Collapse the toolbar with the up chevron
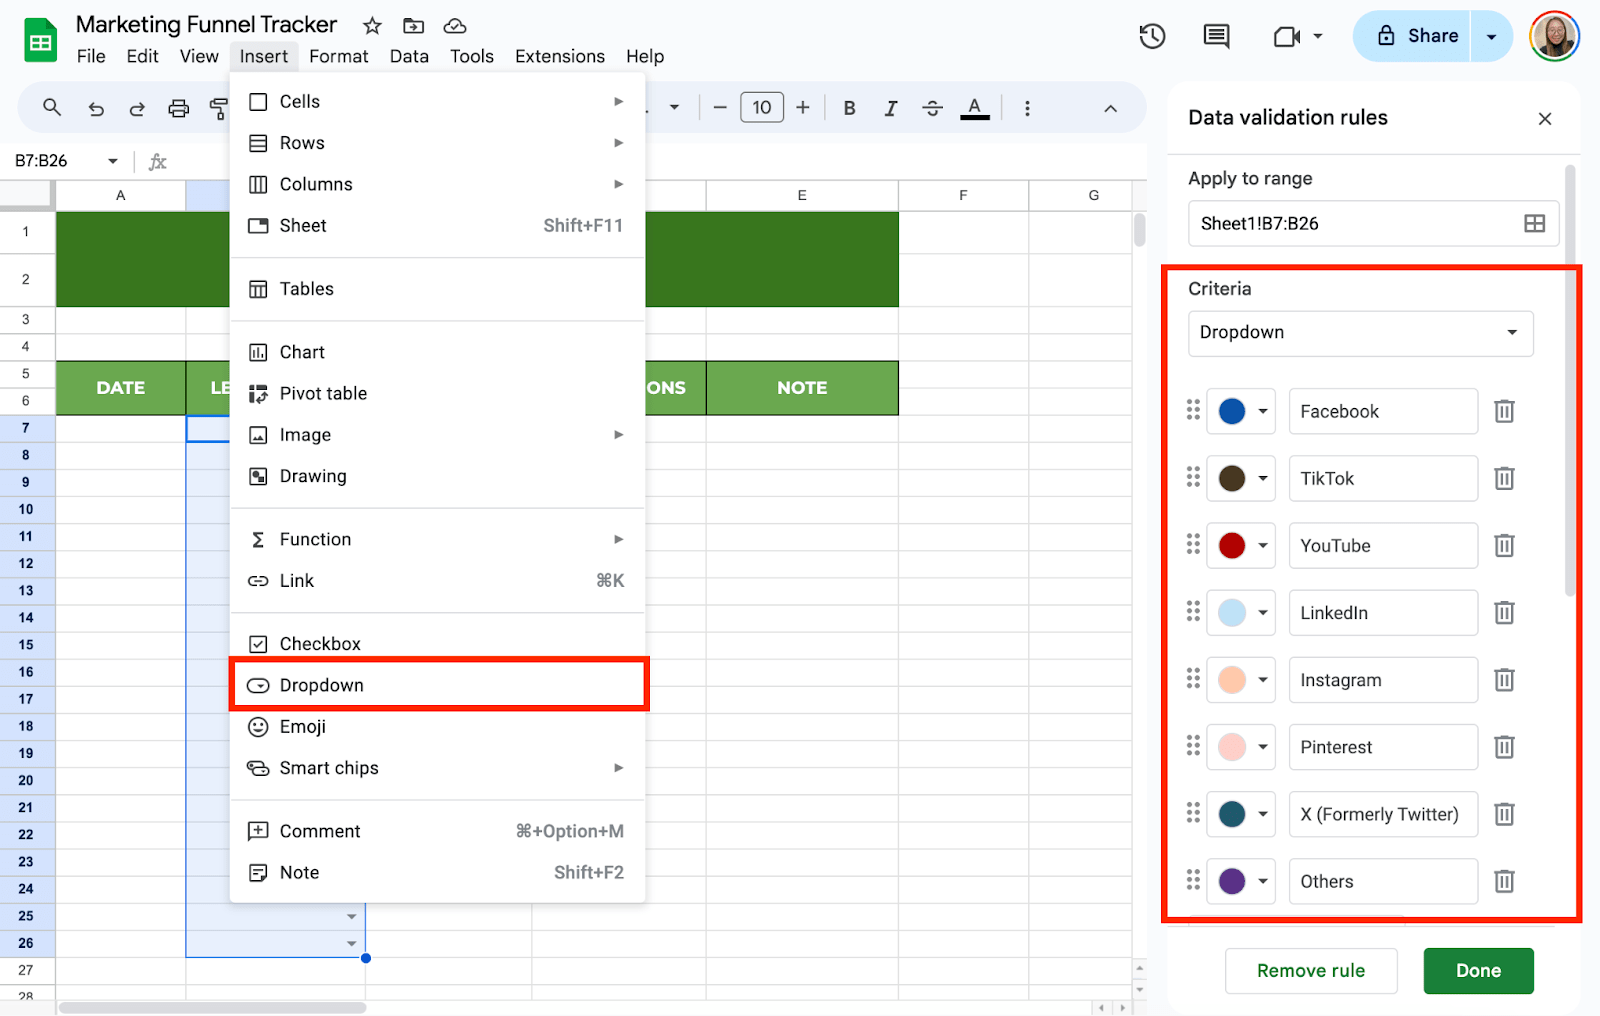The height and width of the screenshot is (1016, 1600). [x=1110, y=108]
